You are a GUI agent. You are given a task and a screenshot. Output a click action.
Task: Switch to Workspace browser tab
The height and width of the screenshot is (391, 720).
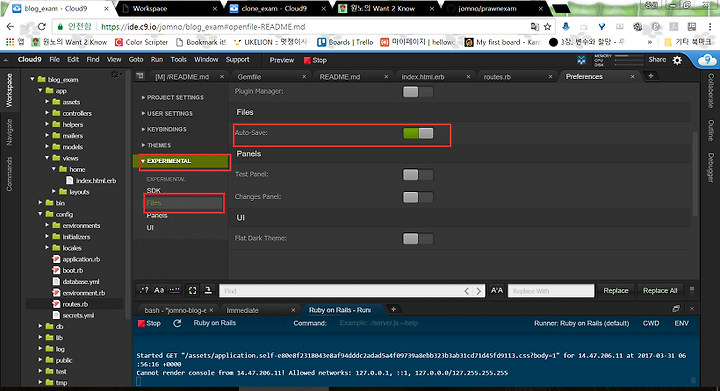coord(167,8)
